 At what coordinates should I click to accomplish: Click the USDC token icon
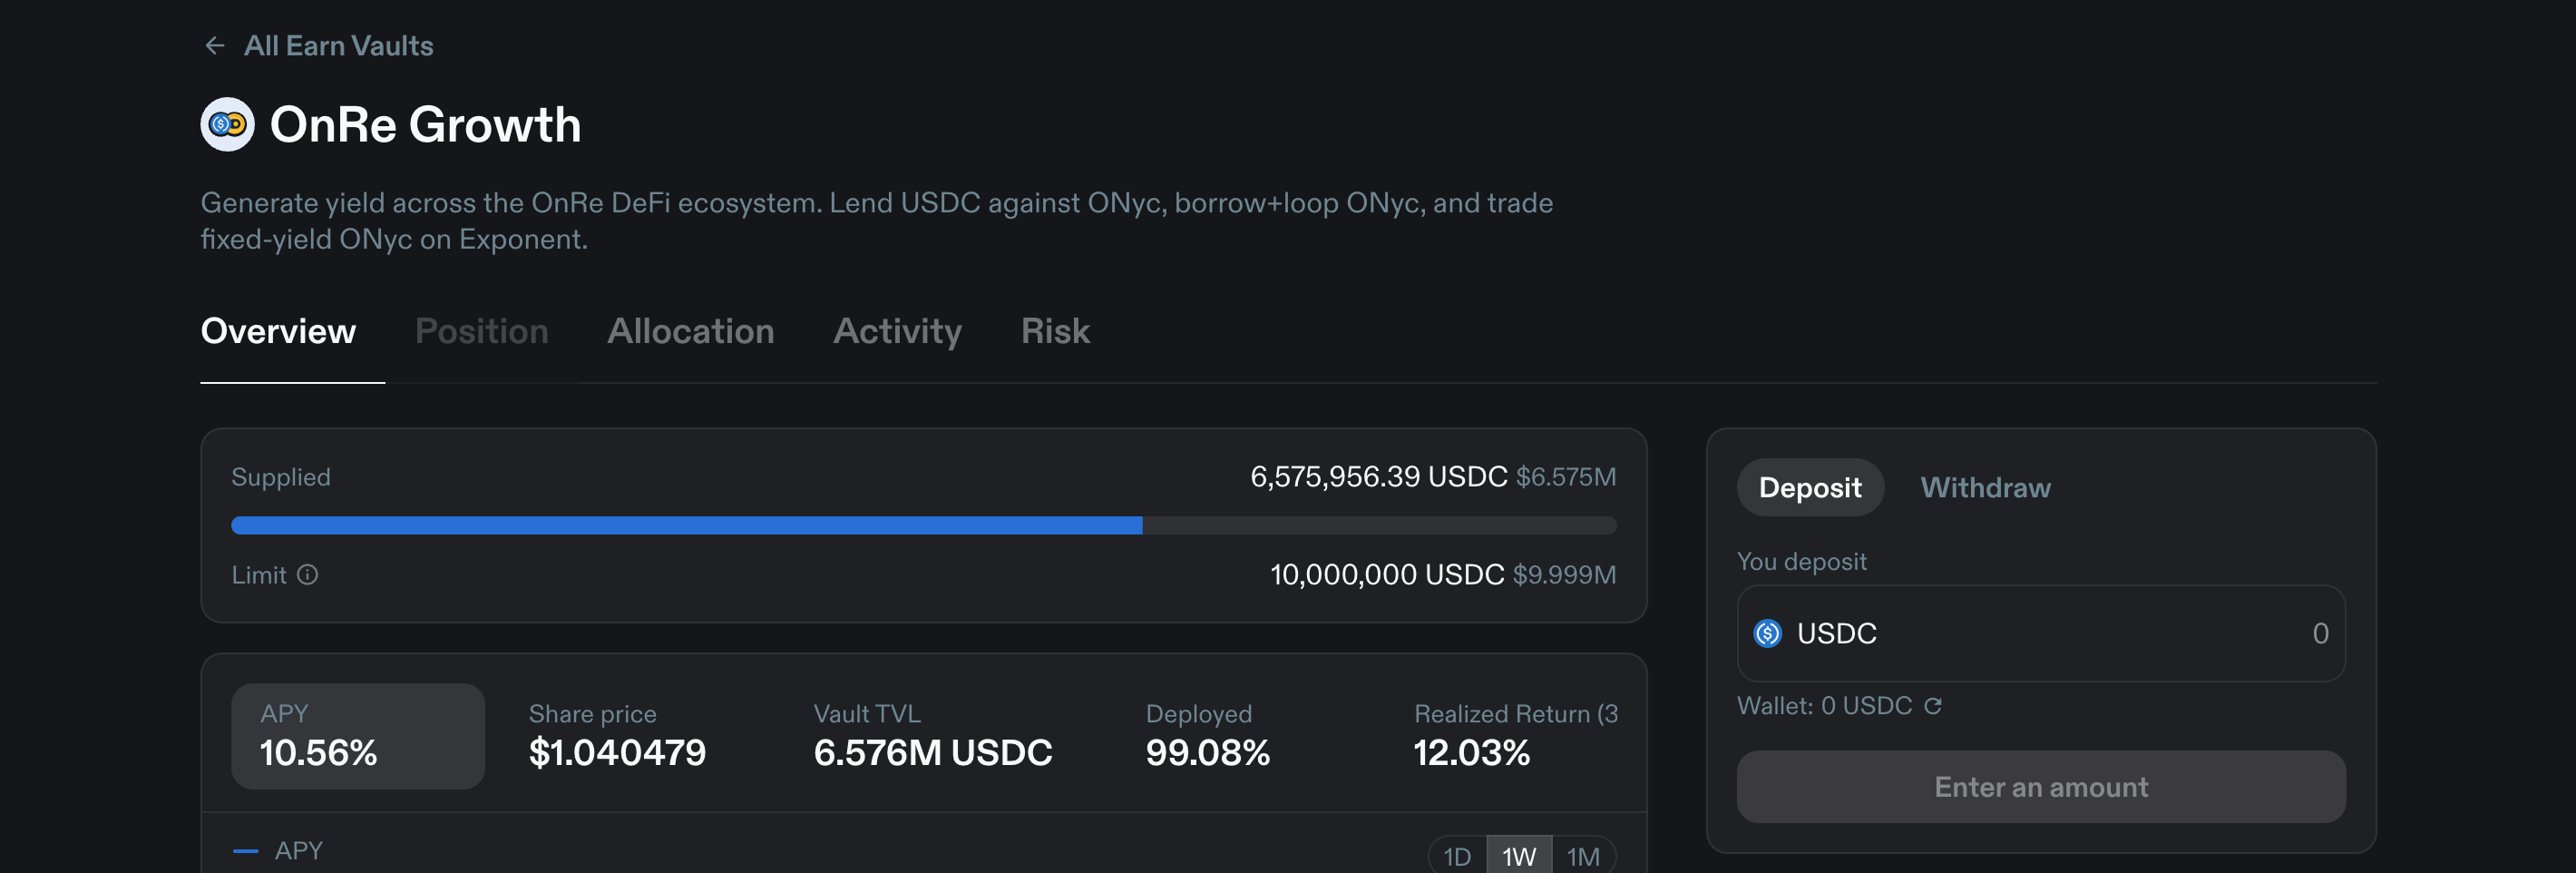(x=1768, y=634)
